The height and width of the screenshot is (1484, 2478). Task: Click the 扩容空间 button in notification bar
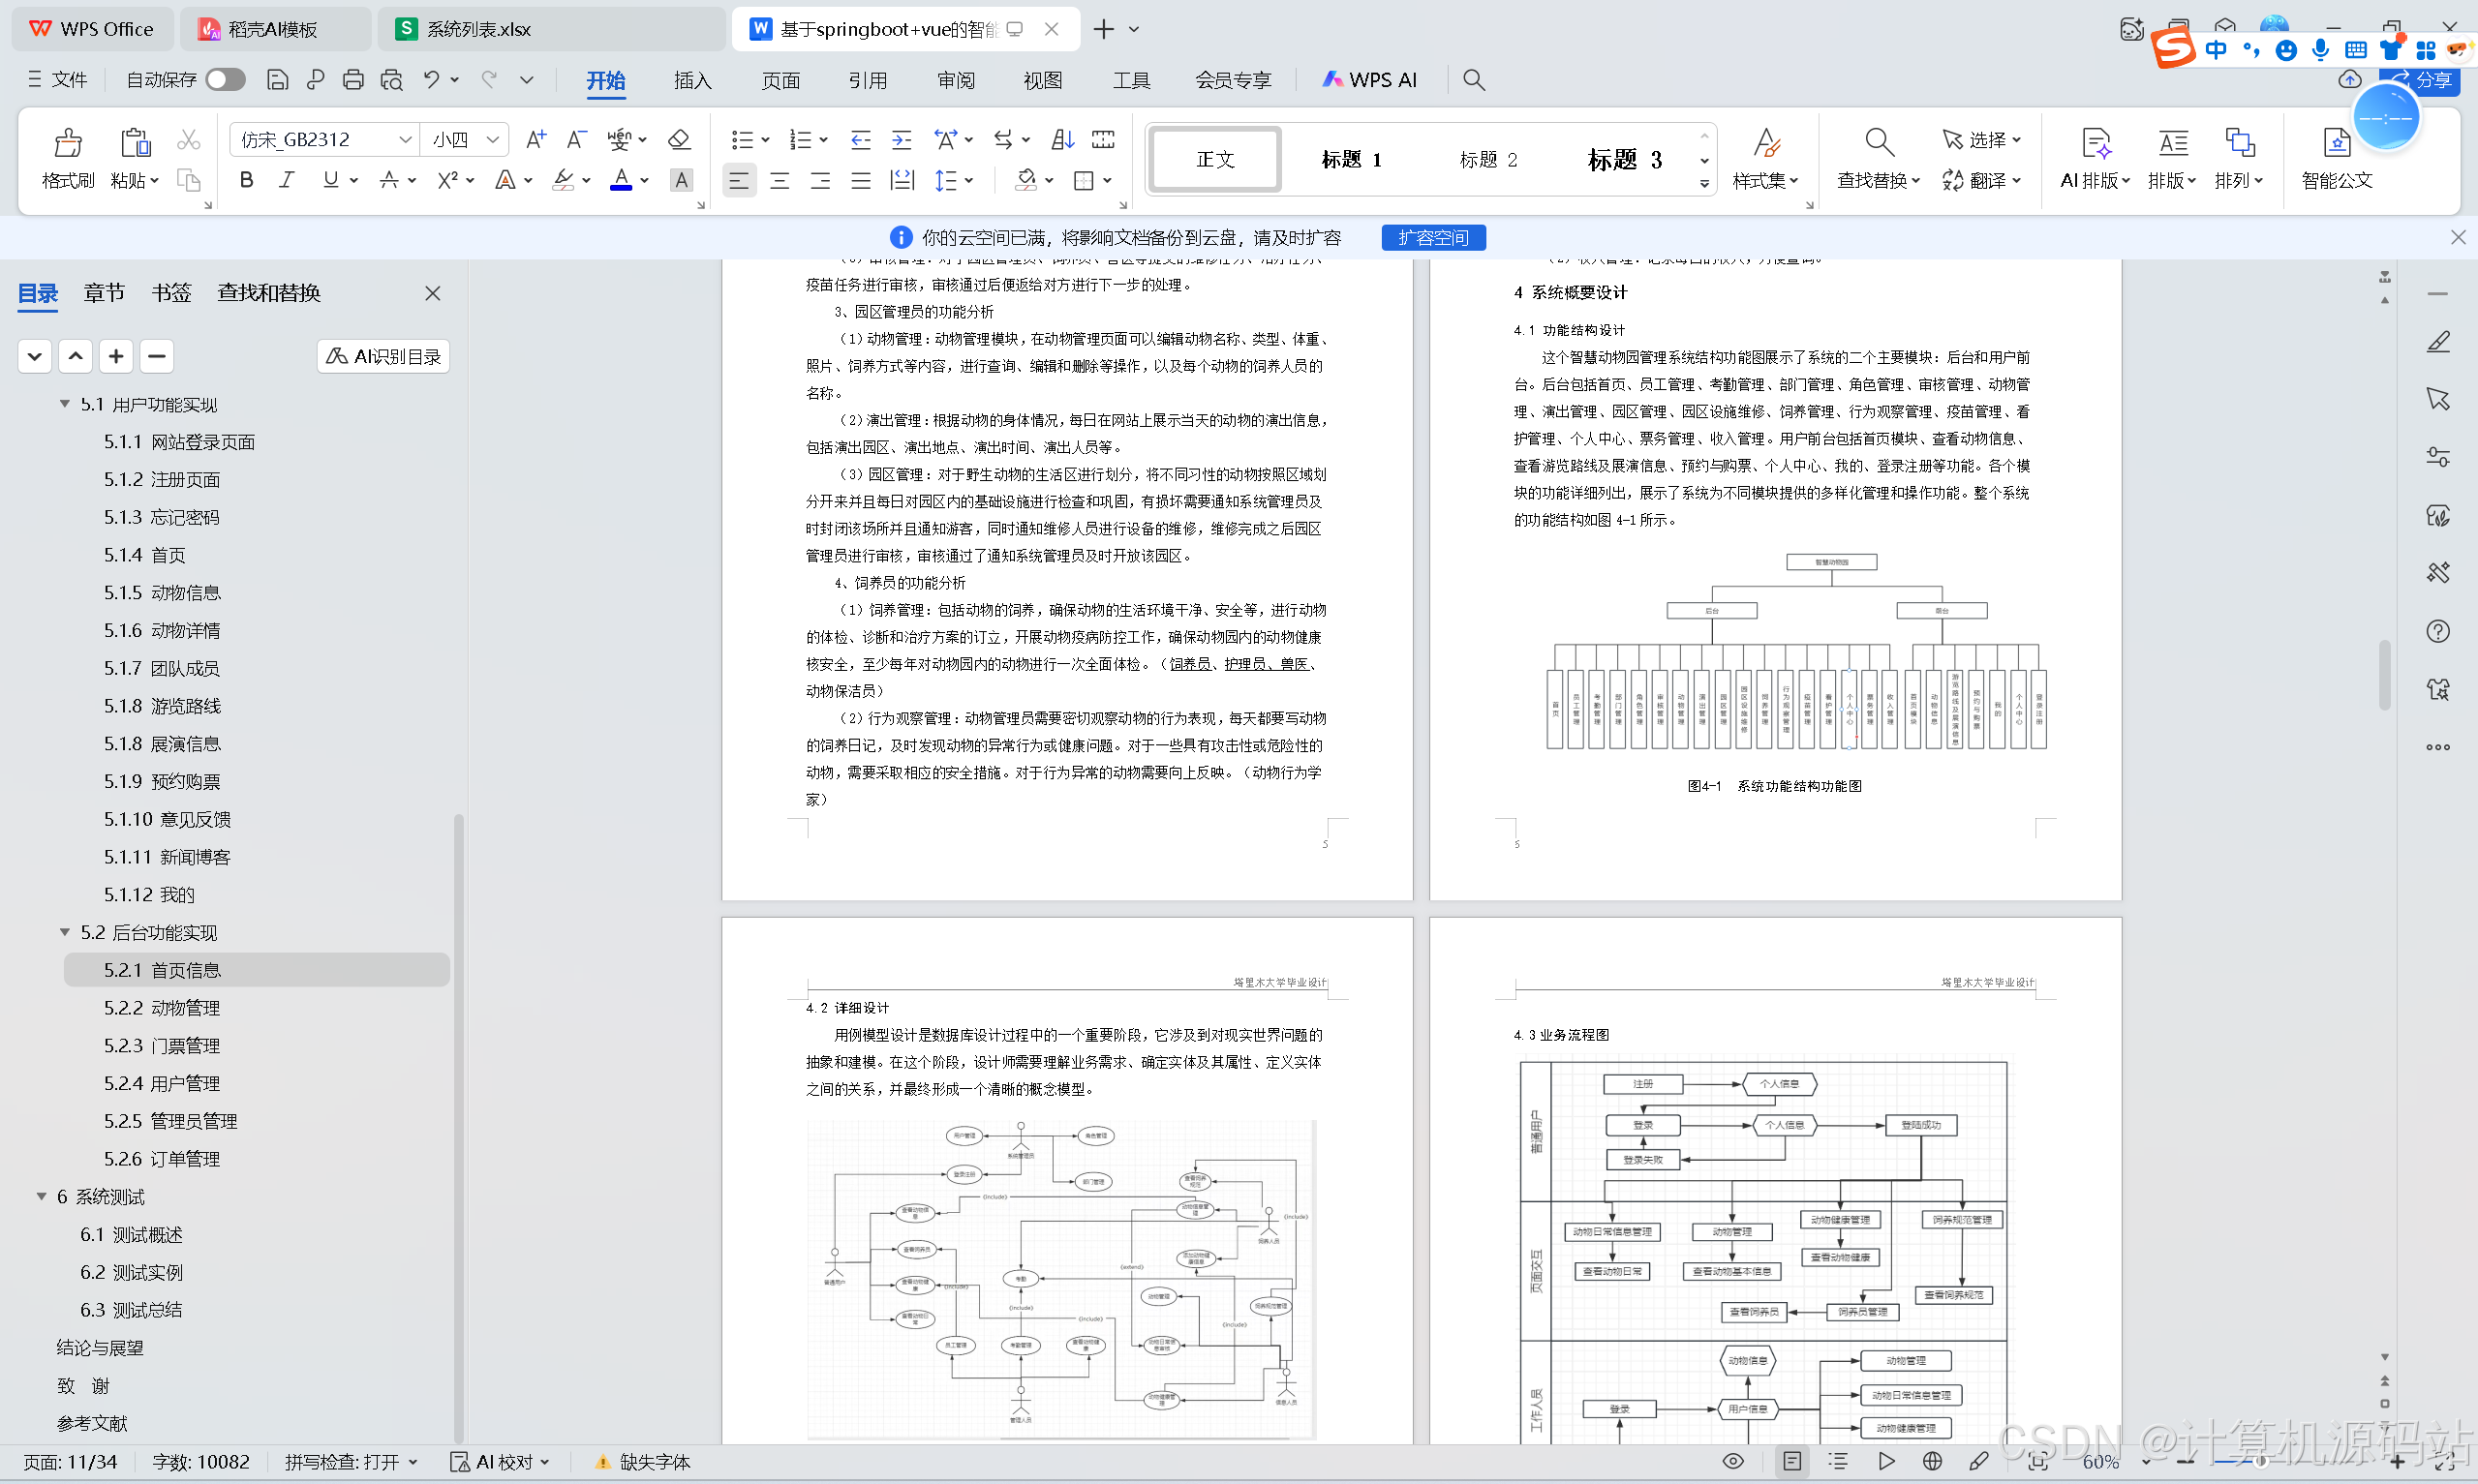(x=1433, y=237)
